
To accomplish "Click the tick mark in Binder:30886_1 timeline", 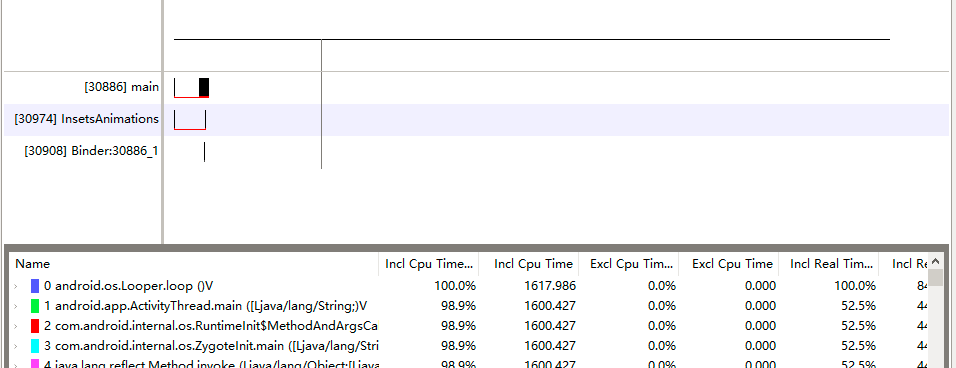I will [204, 152].
